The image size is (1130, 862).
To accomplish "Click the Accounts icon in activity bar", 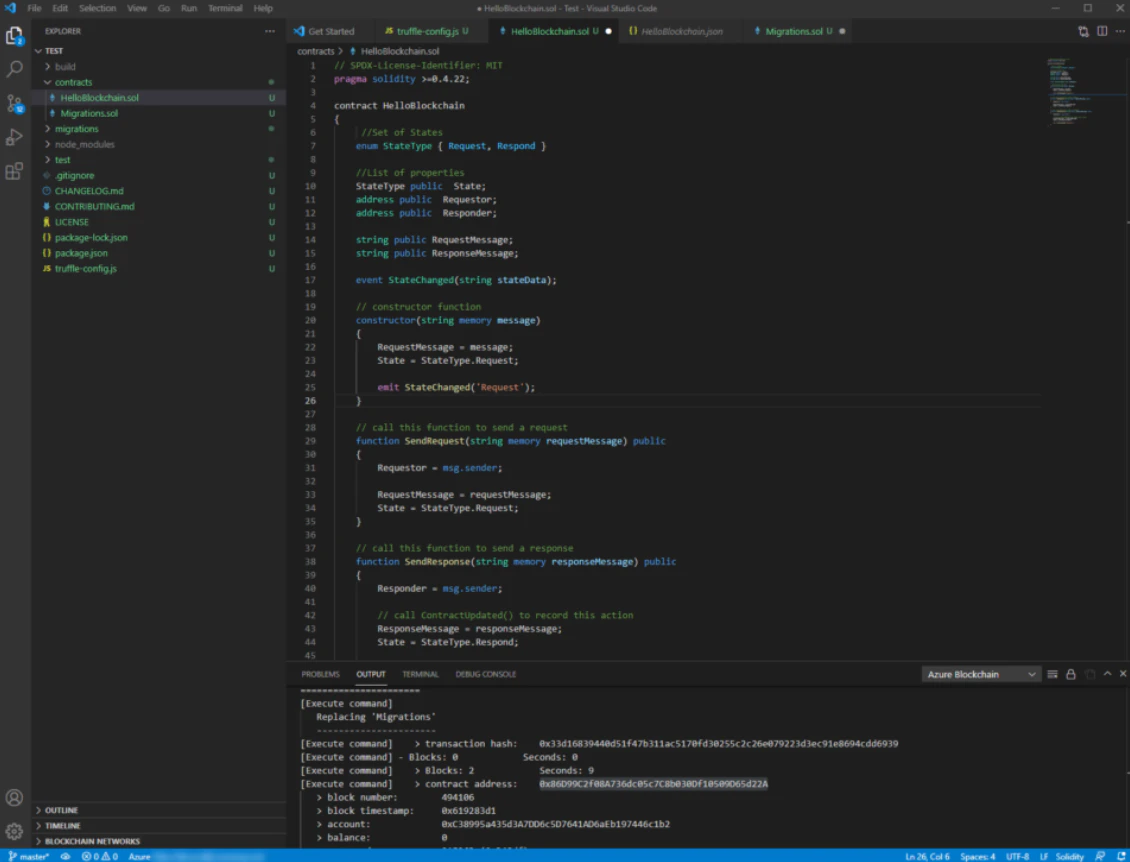I will click(14, 798).
